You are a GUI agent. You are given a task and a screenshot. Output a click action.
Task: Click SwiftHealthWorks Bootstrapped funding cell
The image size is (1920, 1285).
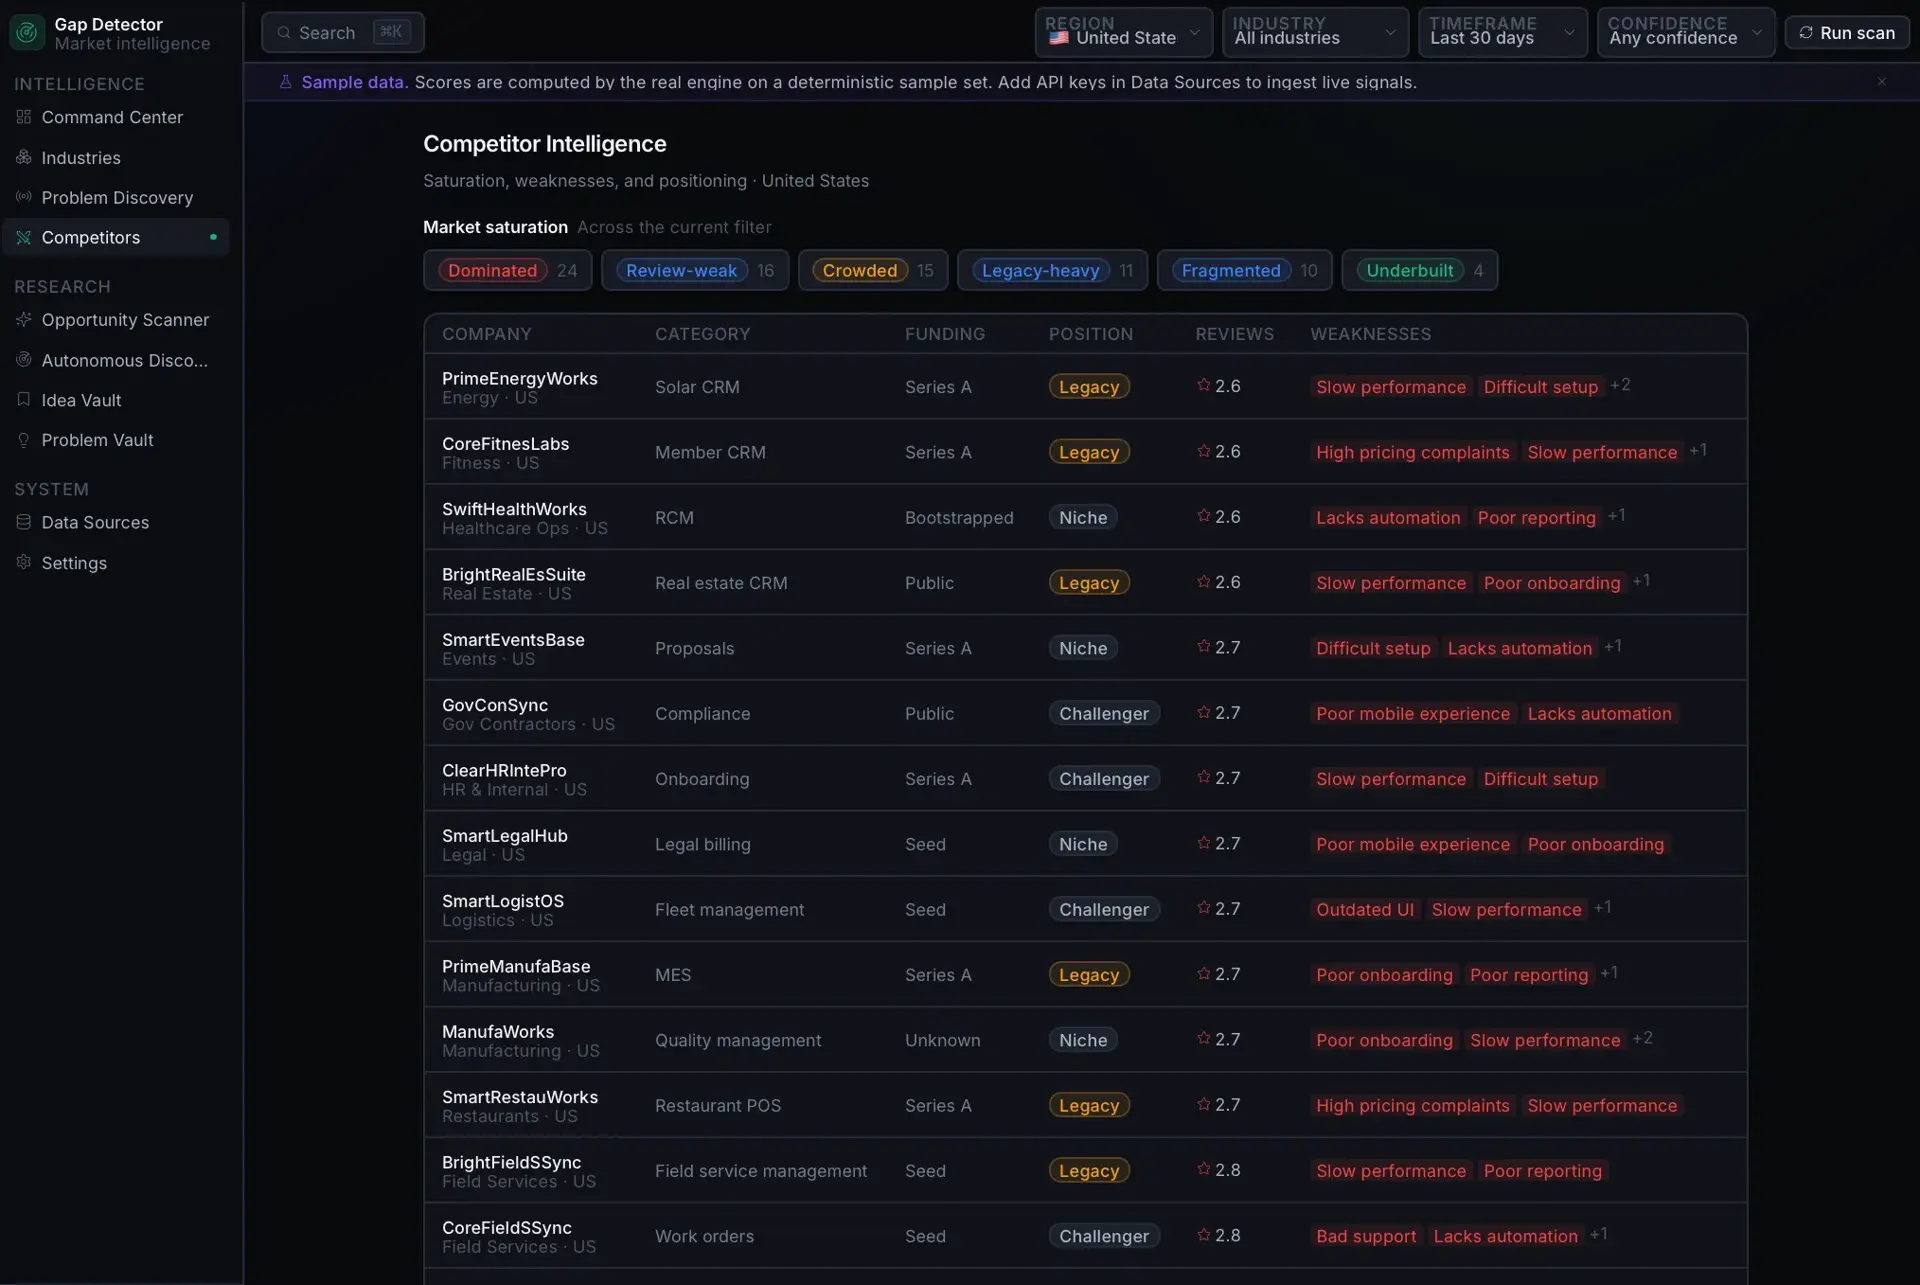tap(959, 518)
